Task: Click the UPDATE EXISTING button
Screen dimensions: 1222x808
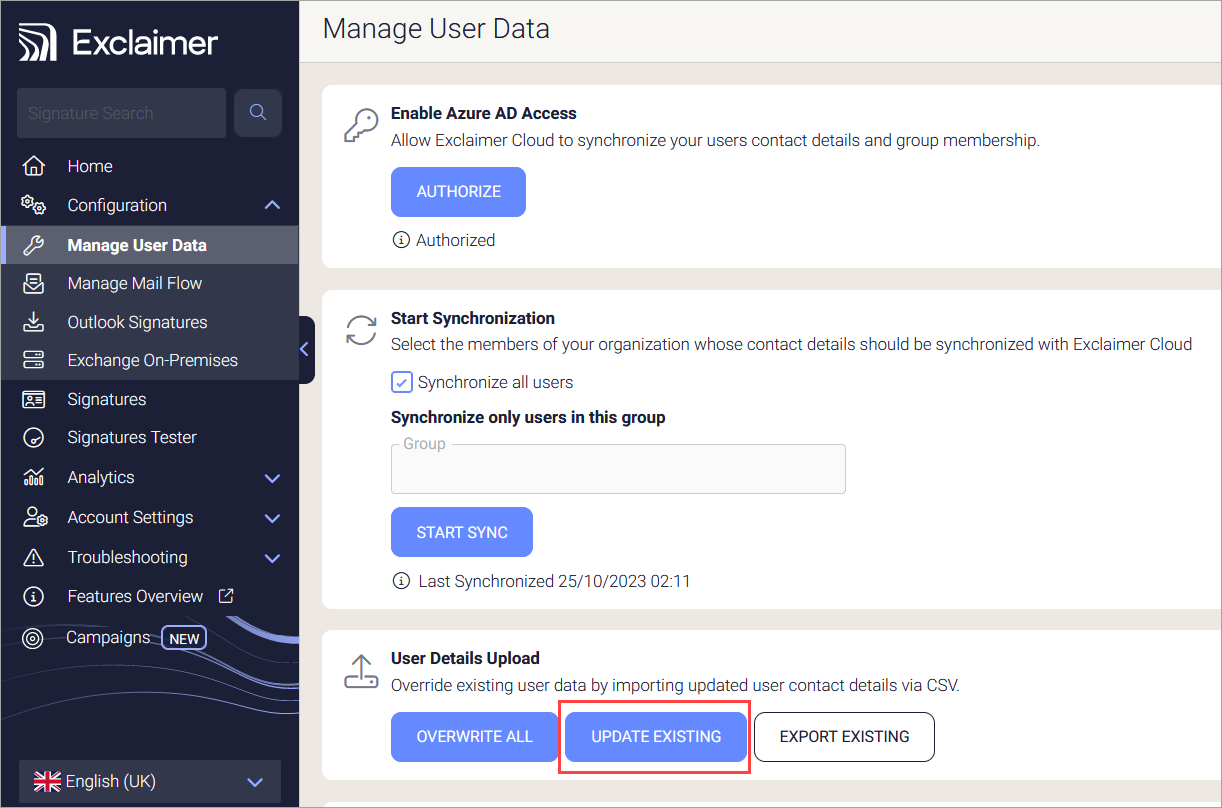Action: click(x=656, y=737)
